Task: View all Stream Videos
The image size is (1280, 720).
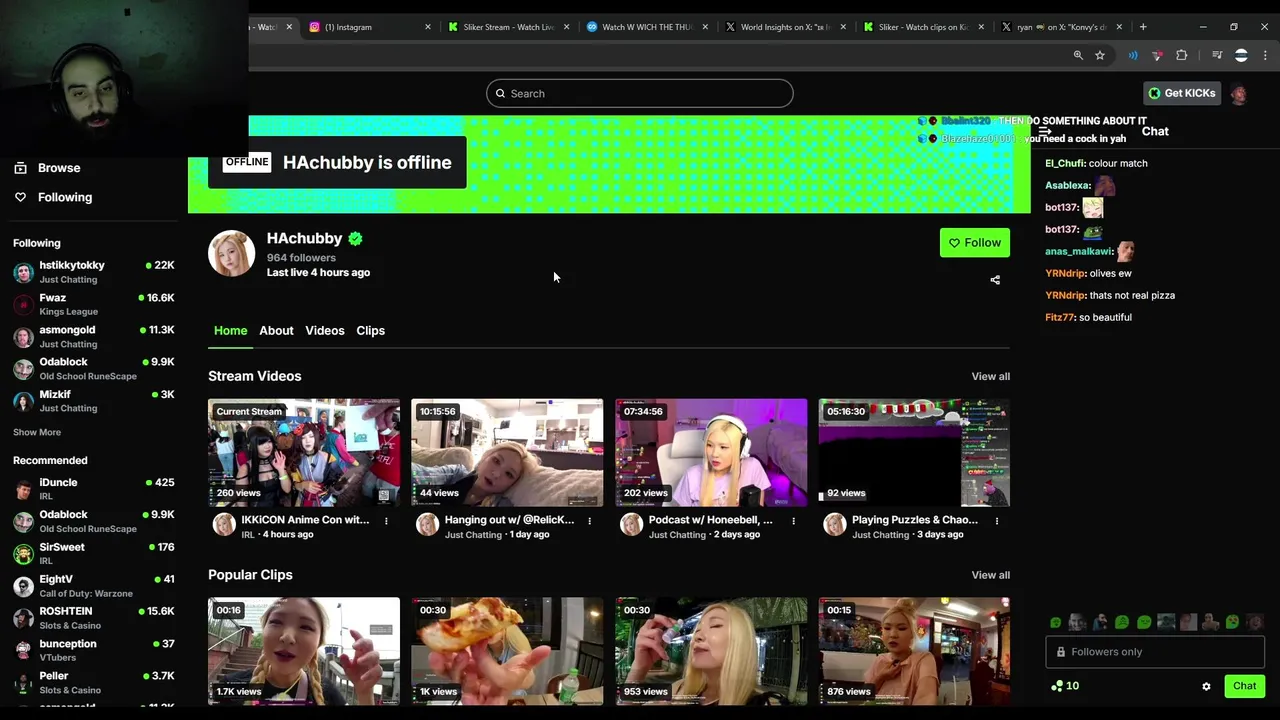Action: pos(991,377)
